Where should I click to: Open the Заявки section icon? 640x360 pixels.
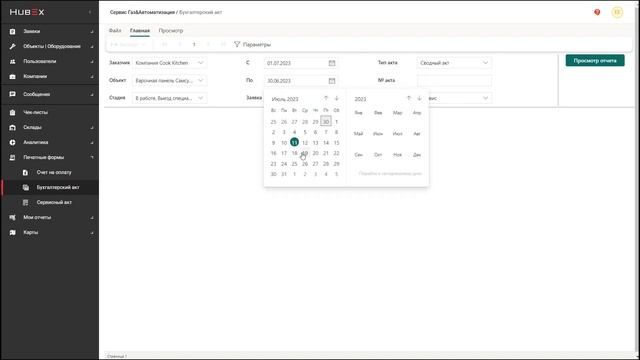tap(12, 31)
